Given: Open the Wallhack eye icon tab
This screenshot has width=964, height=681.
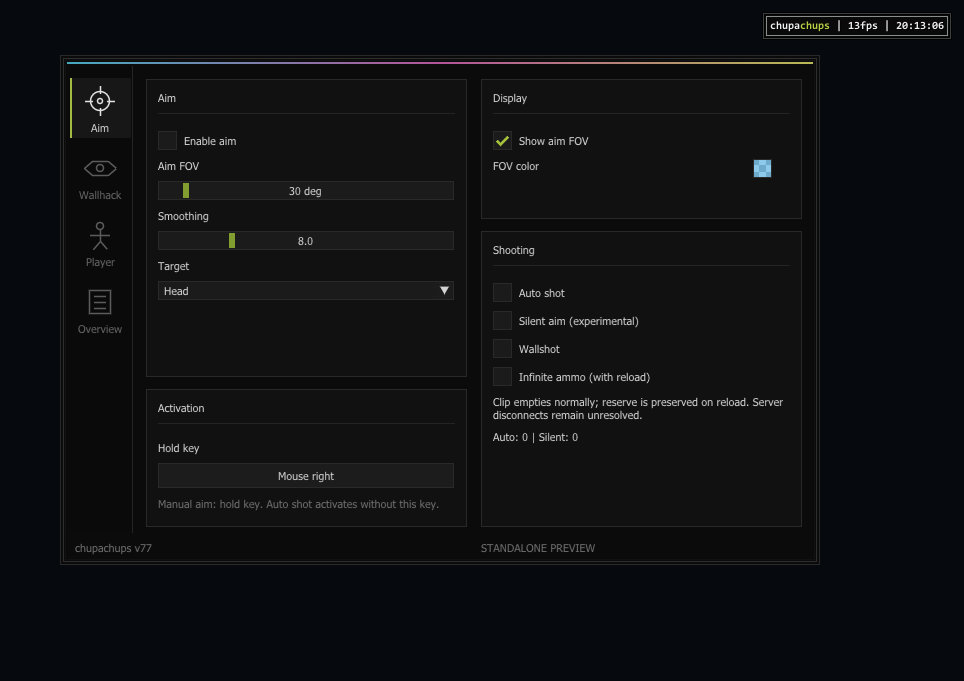Looking at the screenshot, I should tap(100, 168).
